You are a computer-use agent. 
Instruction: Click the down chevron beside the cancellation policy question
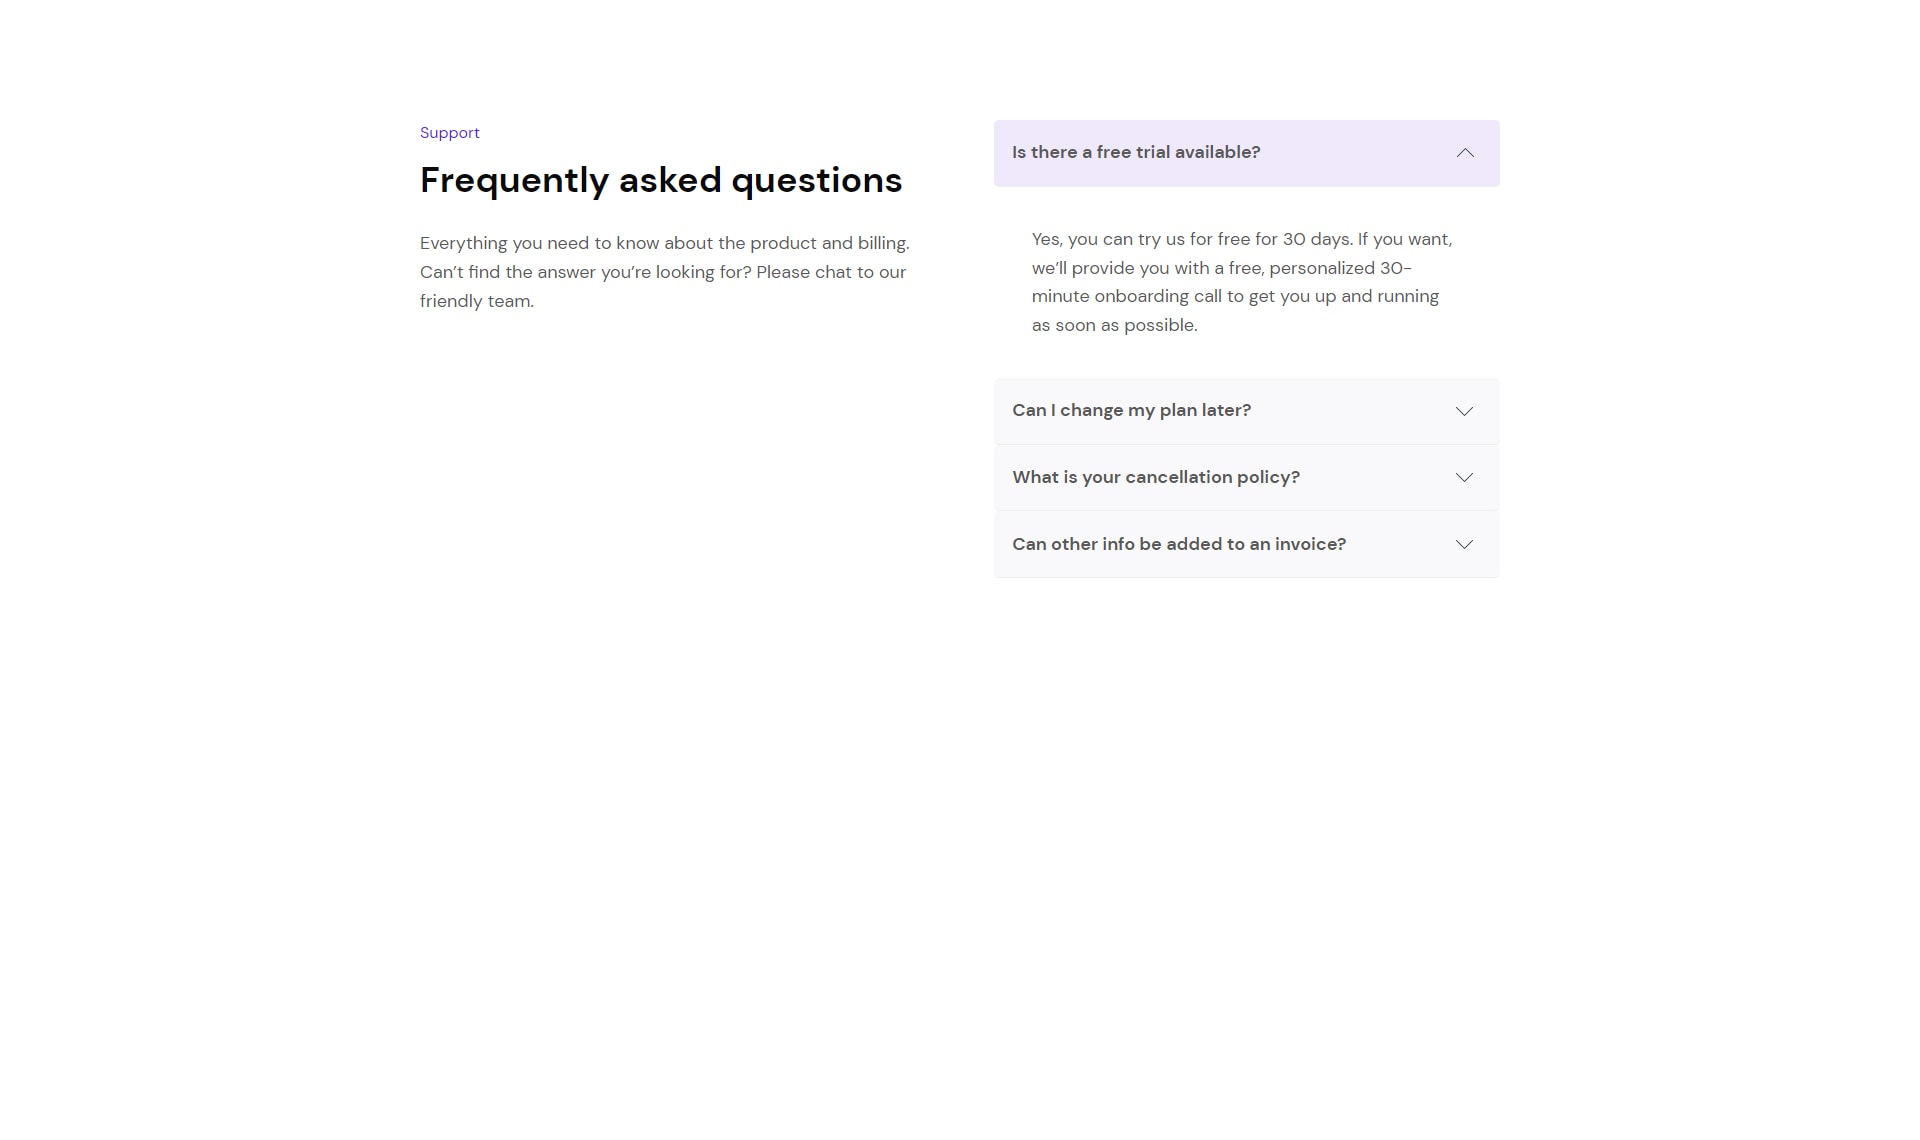1464,478
